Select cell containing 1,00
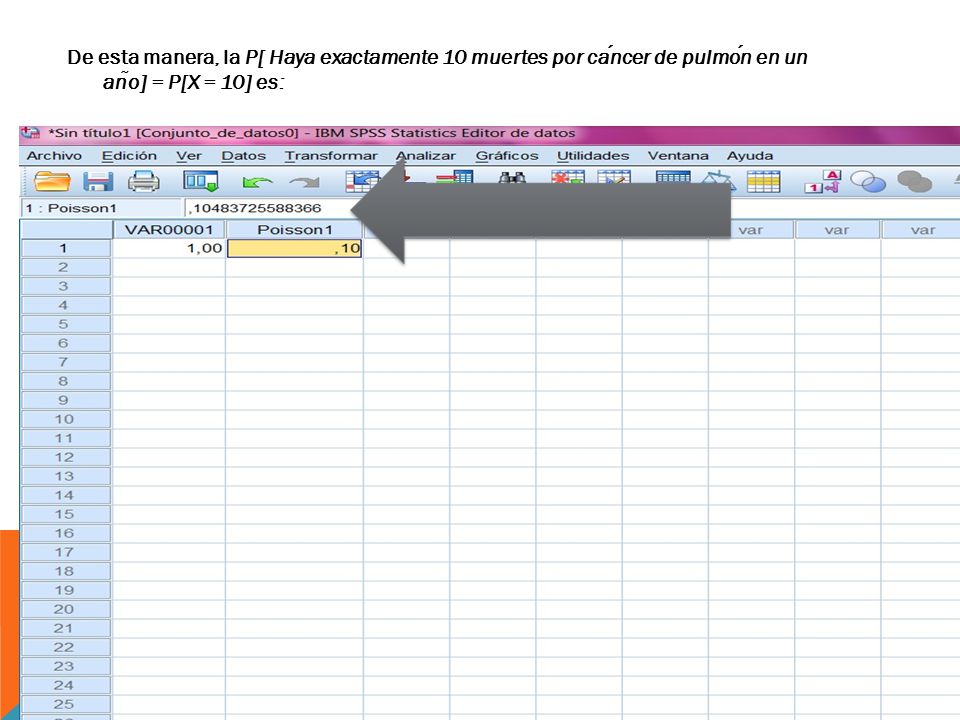The image size is (960, 720). pyautogui.click(x=169, y=248)
